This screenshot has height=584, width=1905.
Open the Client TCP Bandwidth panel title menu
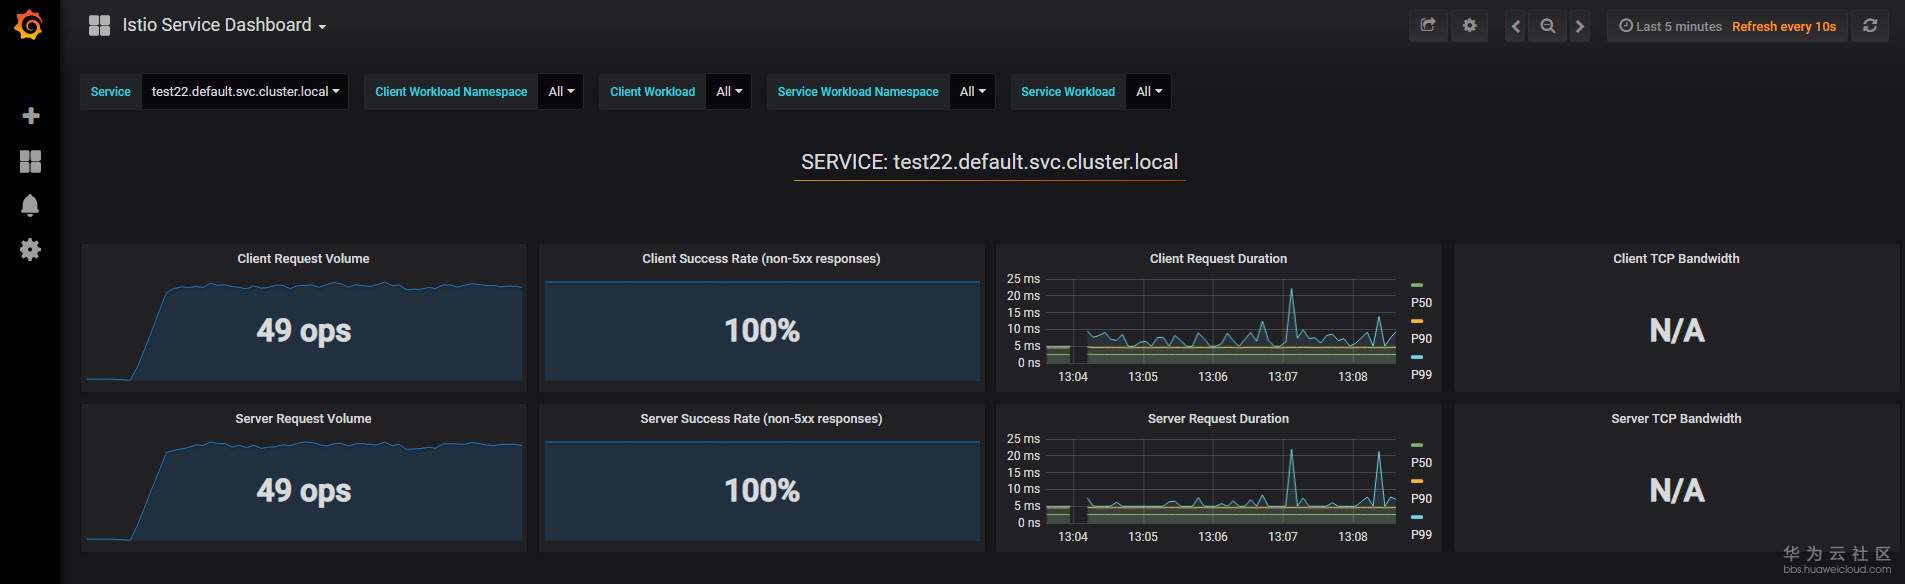pyautogui.click(x=1676, y=258)
